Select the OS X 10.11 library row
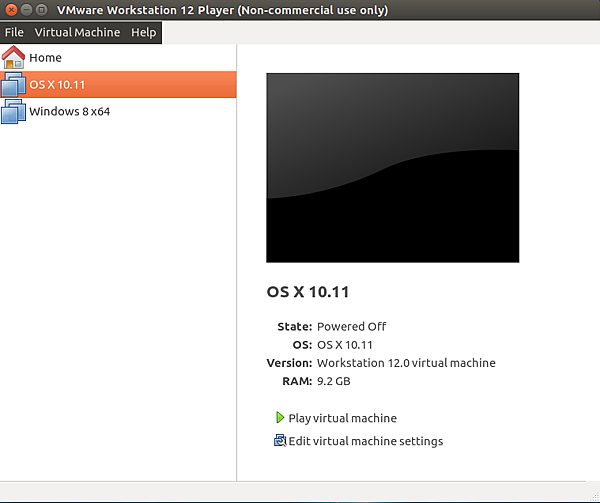 [x=118, y=84]
